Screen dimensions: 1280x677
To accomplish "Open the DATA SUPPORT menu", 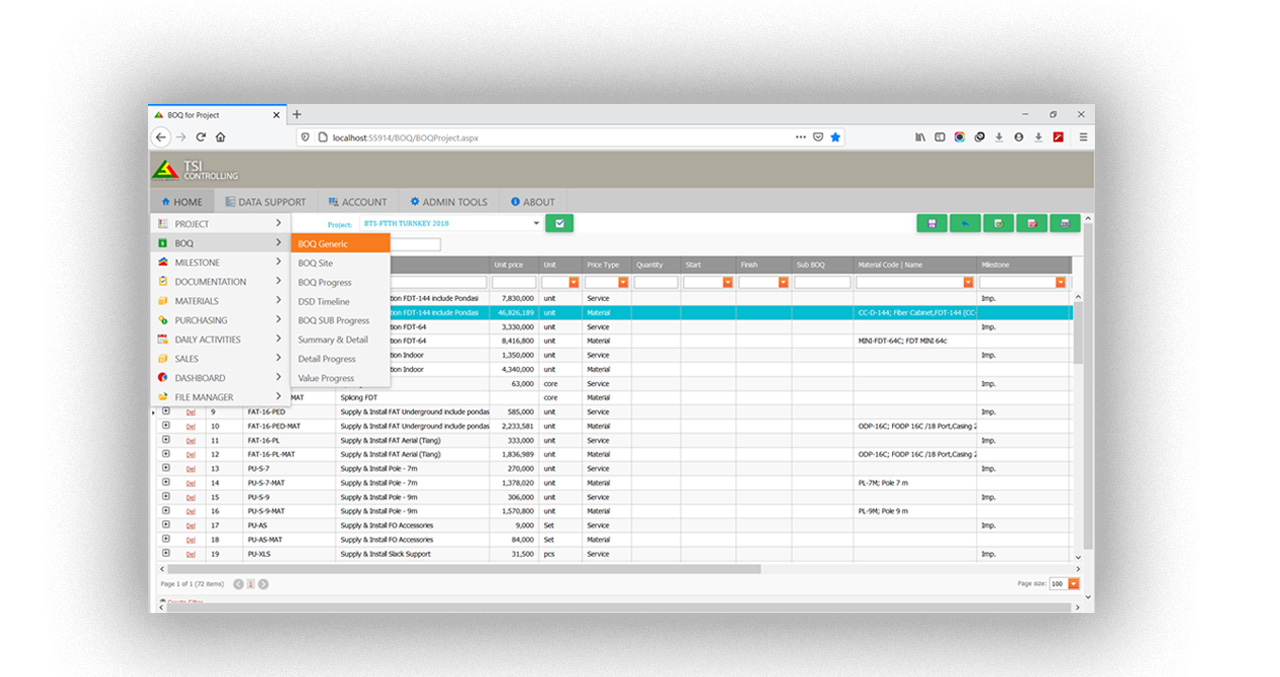I will [x=266, y=201].
